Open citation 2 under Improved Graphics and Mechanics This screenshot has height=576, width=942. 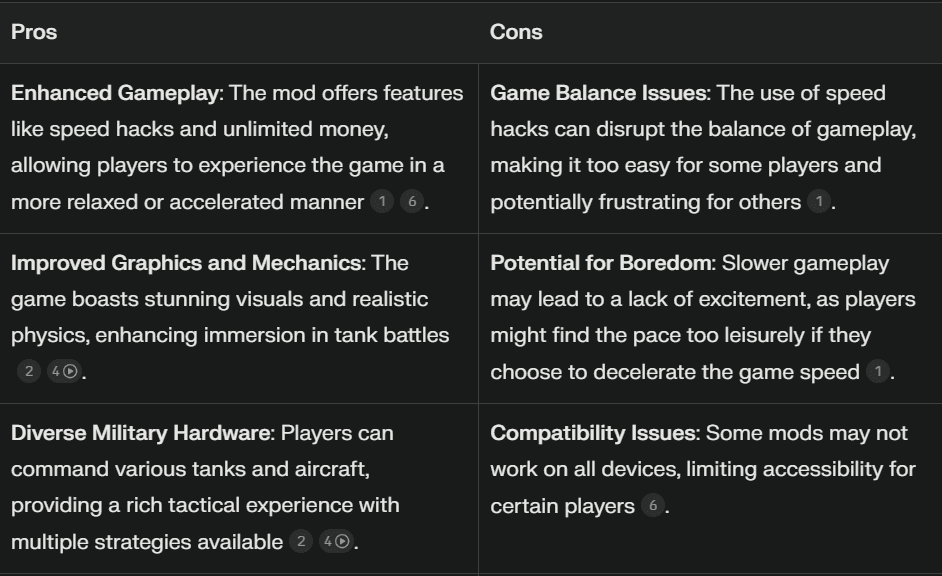point(29,371)
